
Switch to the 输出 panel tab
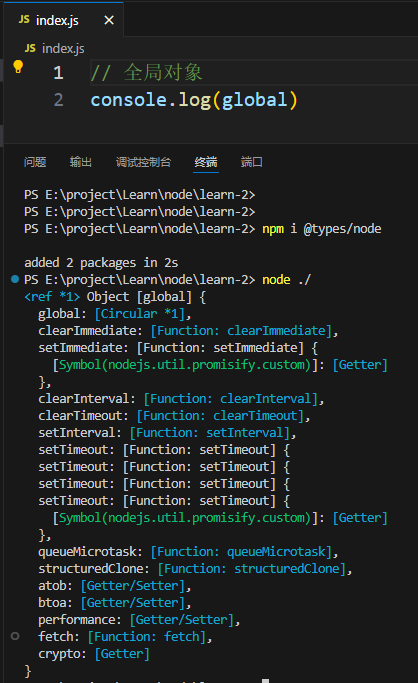point(81,162)
